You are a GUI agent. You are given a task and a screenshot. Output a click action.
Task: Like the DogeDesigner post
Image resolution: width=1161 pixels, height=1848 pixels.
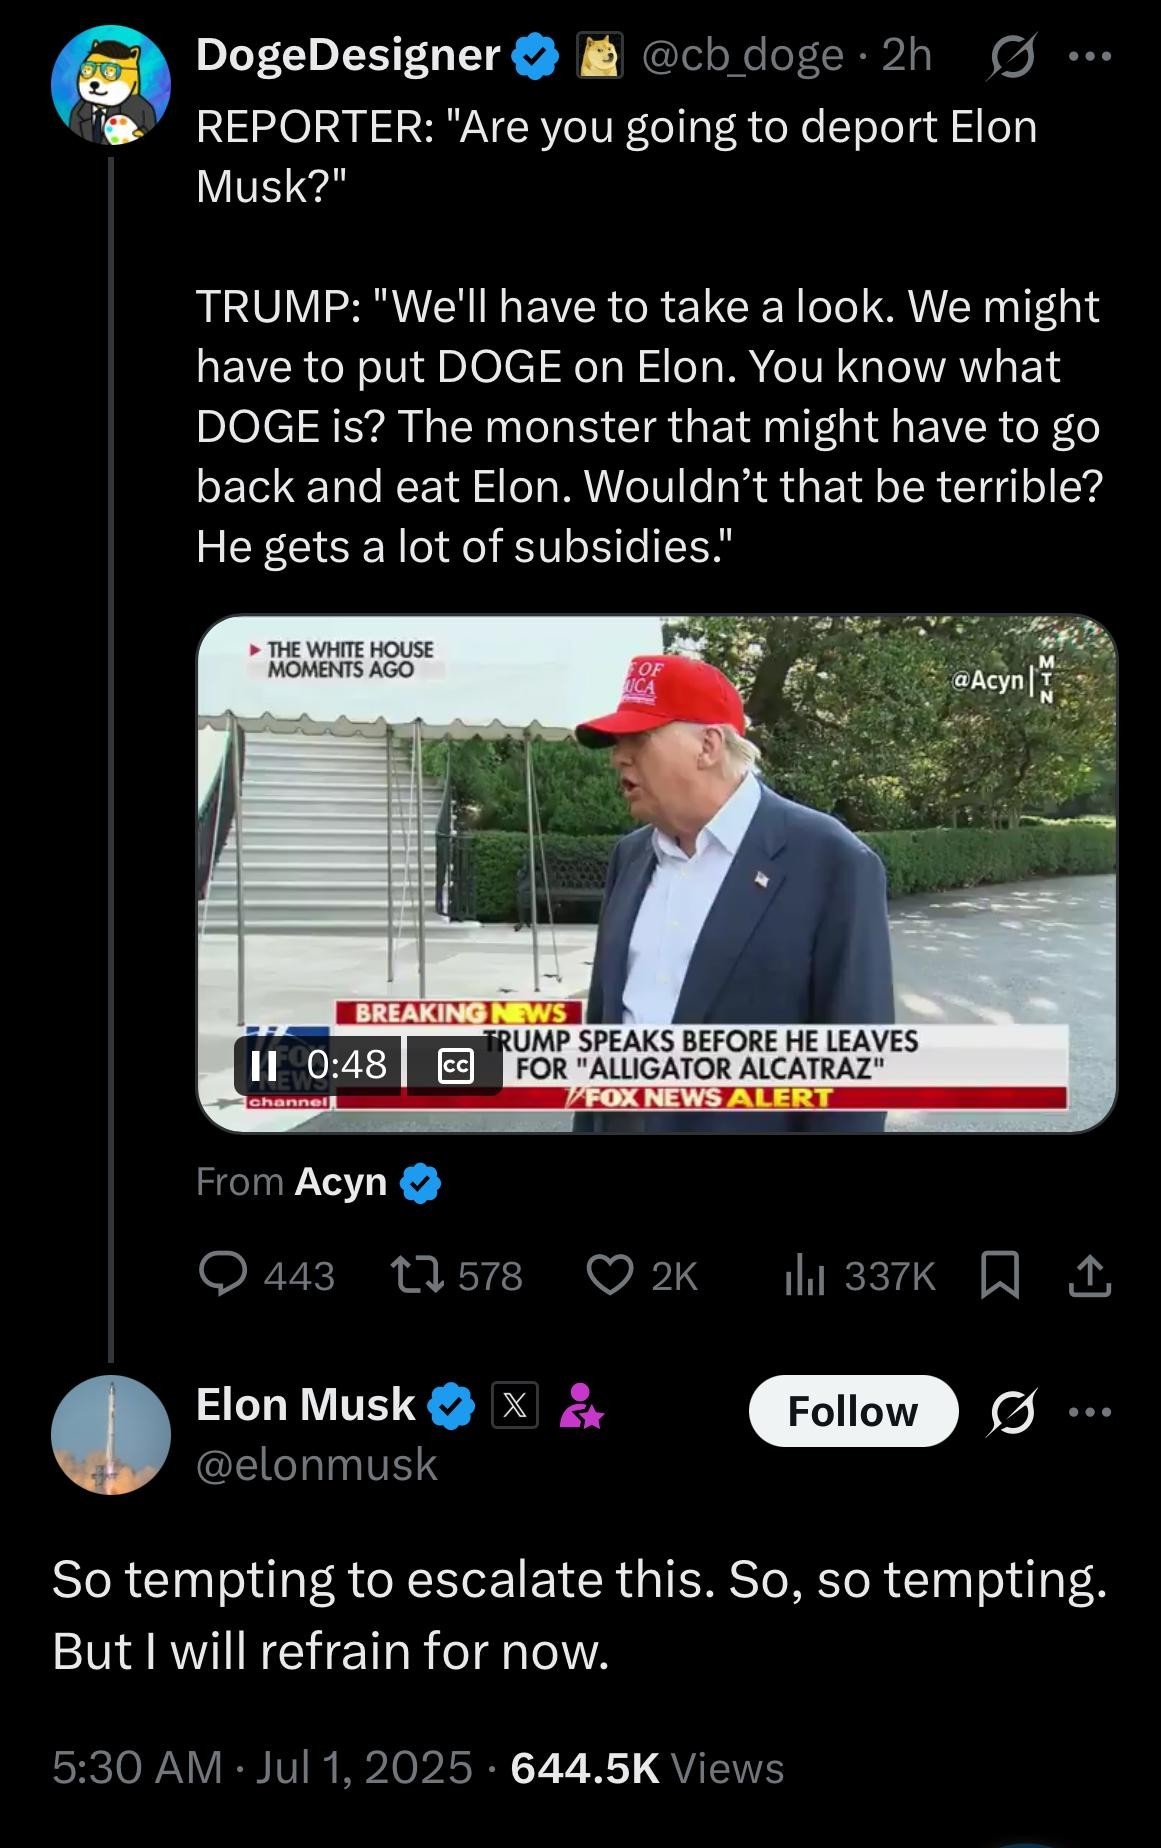coord(609,1274)
